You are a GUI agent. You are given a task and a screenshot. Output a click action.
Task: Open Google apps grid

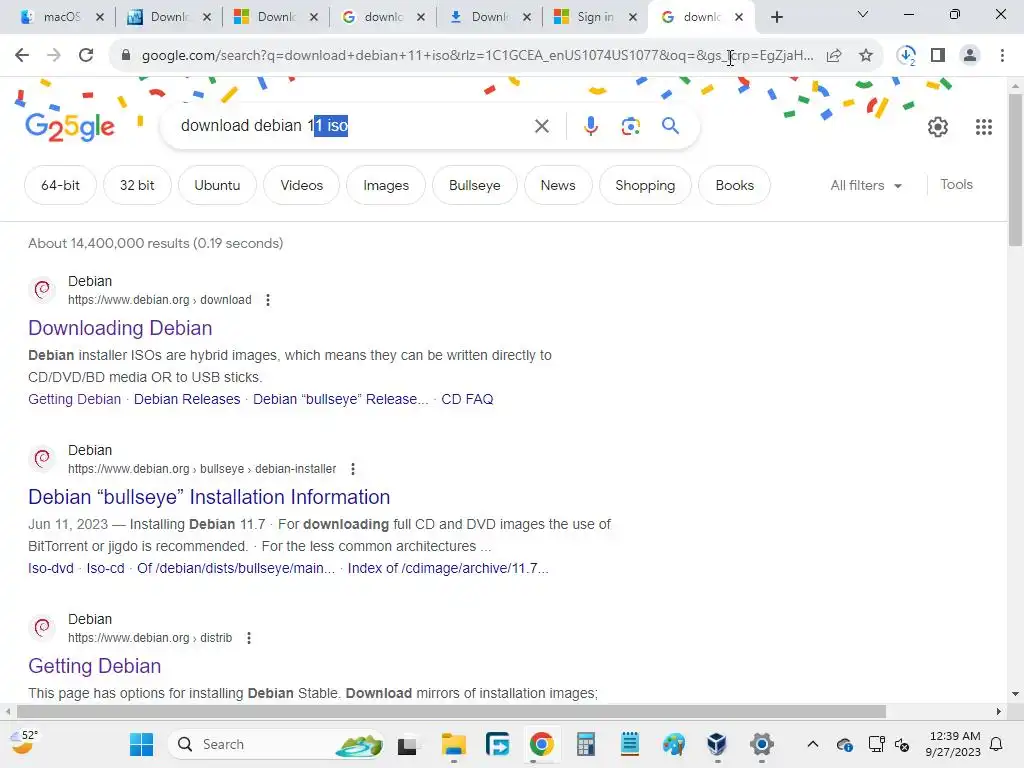984,127
